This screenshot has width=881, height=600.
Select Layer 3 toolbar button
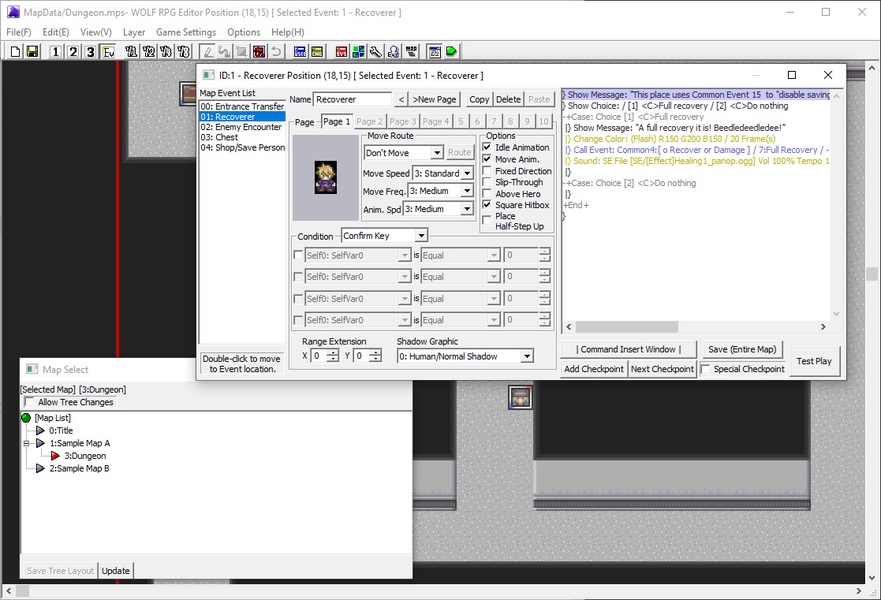click(x=90, y=51)
